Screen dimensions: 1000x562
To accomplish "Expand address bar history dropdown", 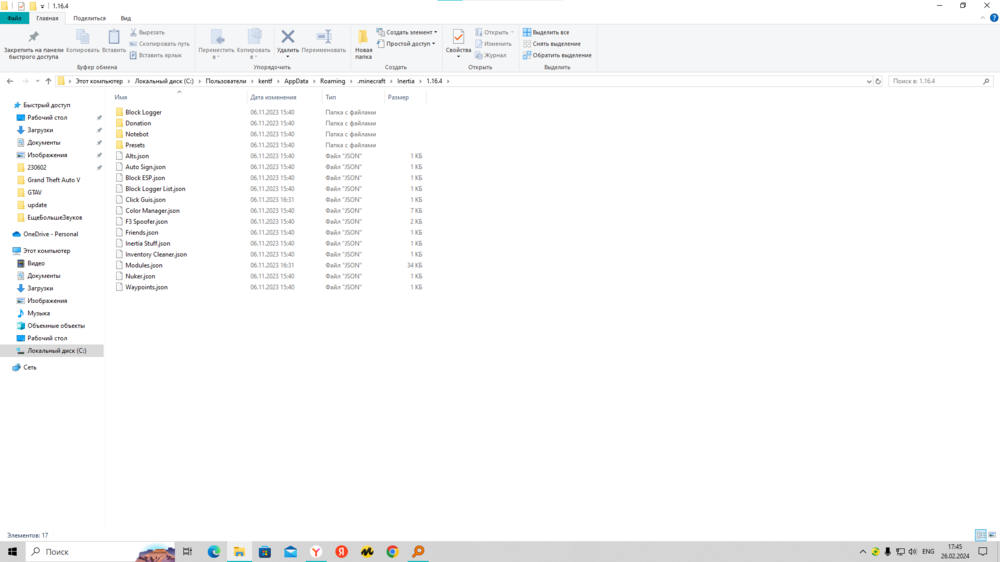I will (869, 81).
